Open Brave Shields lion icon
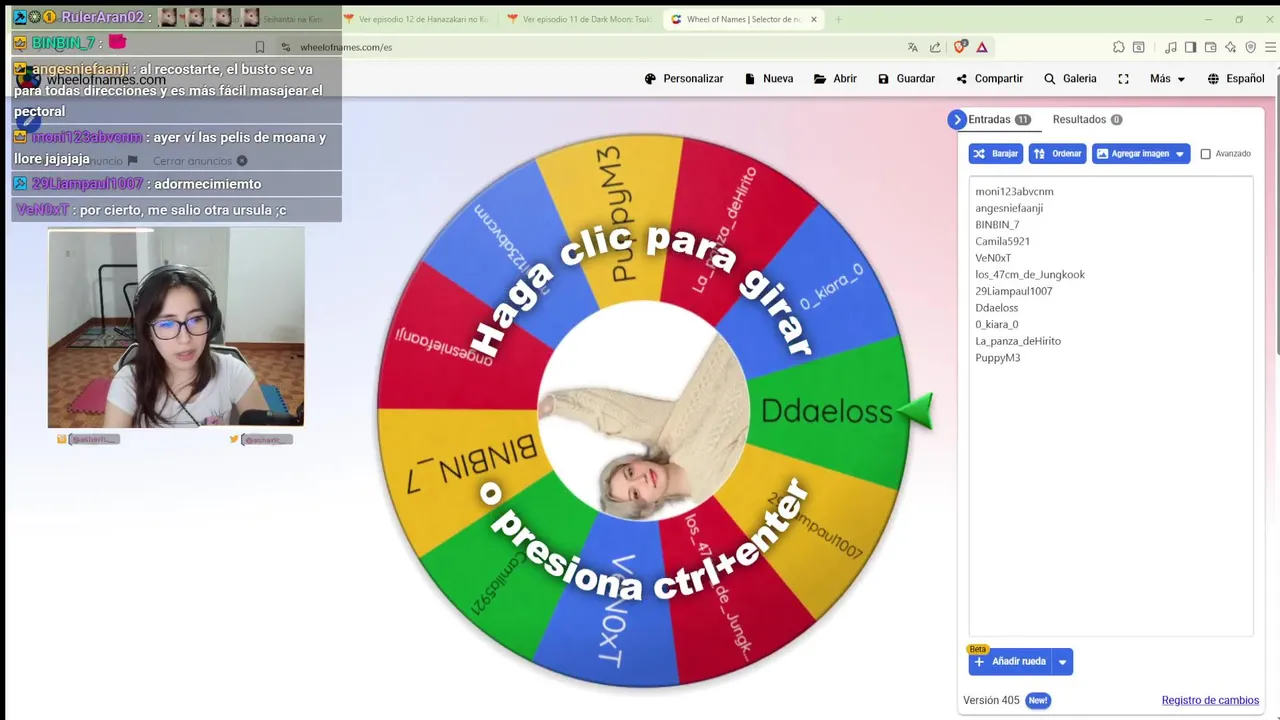This screenshot has height=720, width=1280. (960, 47)
